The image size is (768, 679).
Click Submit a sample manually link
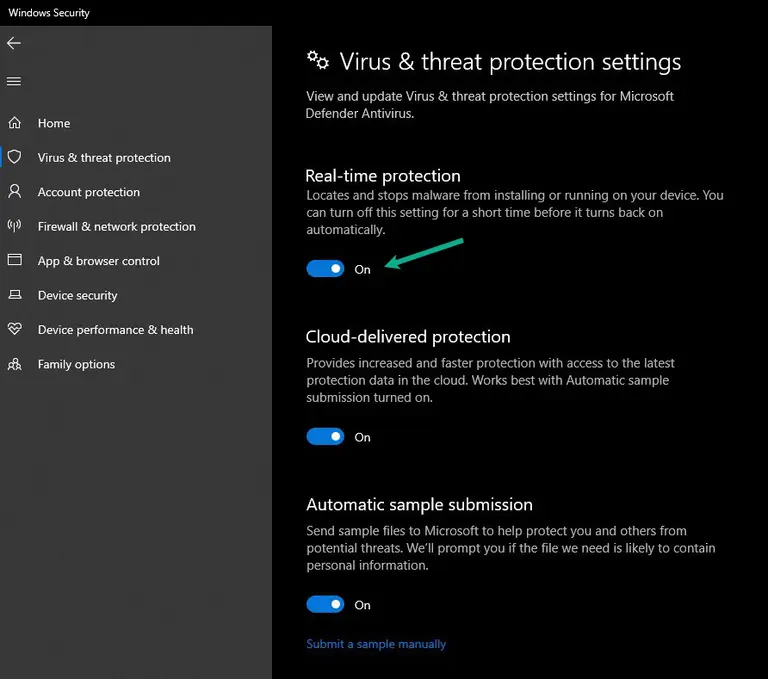pos(376,644)
